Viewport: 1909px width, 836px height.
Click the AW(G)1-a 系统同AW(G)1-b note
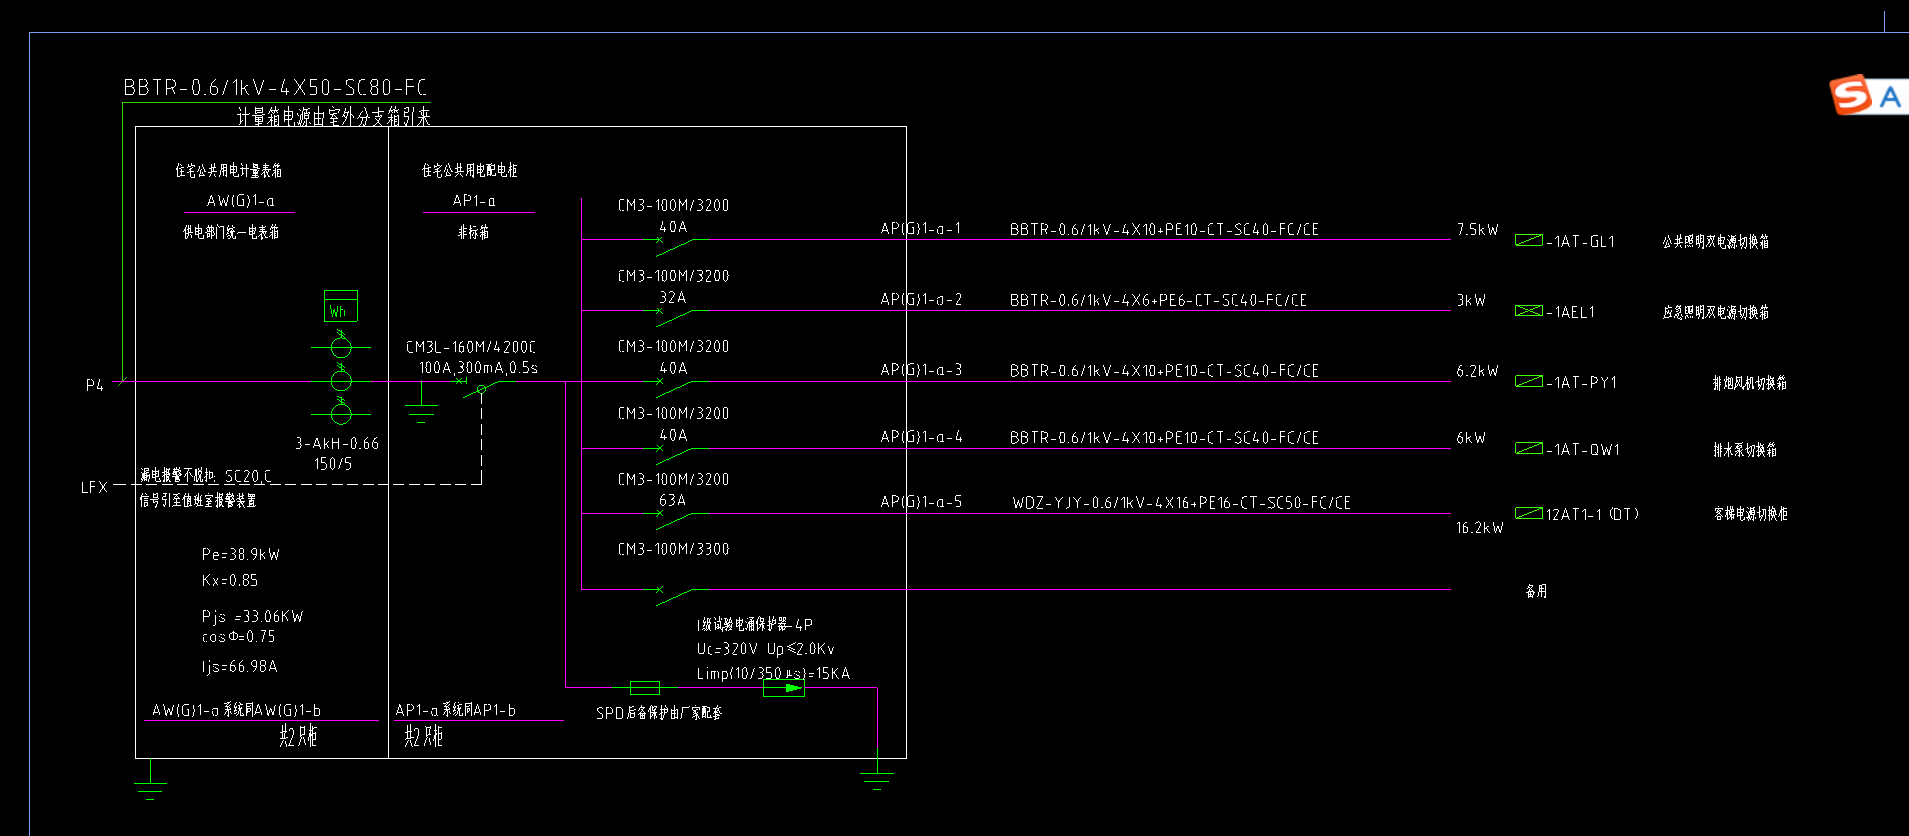pyautogui.click(x=236, y=710)
